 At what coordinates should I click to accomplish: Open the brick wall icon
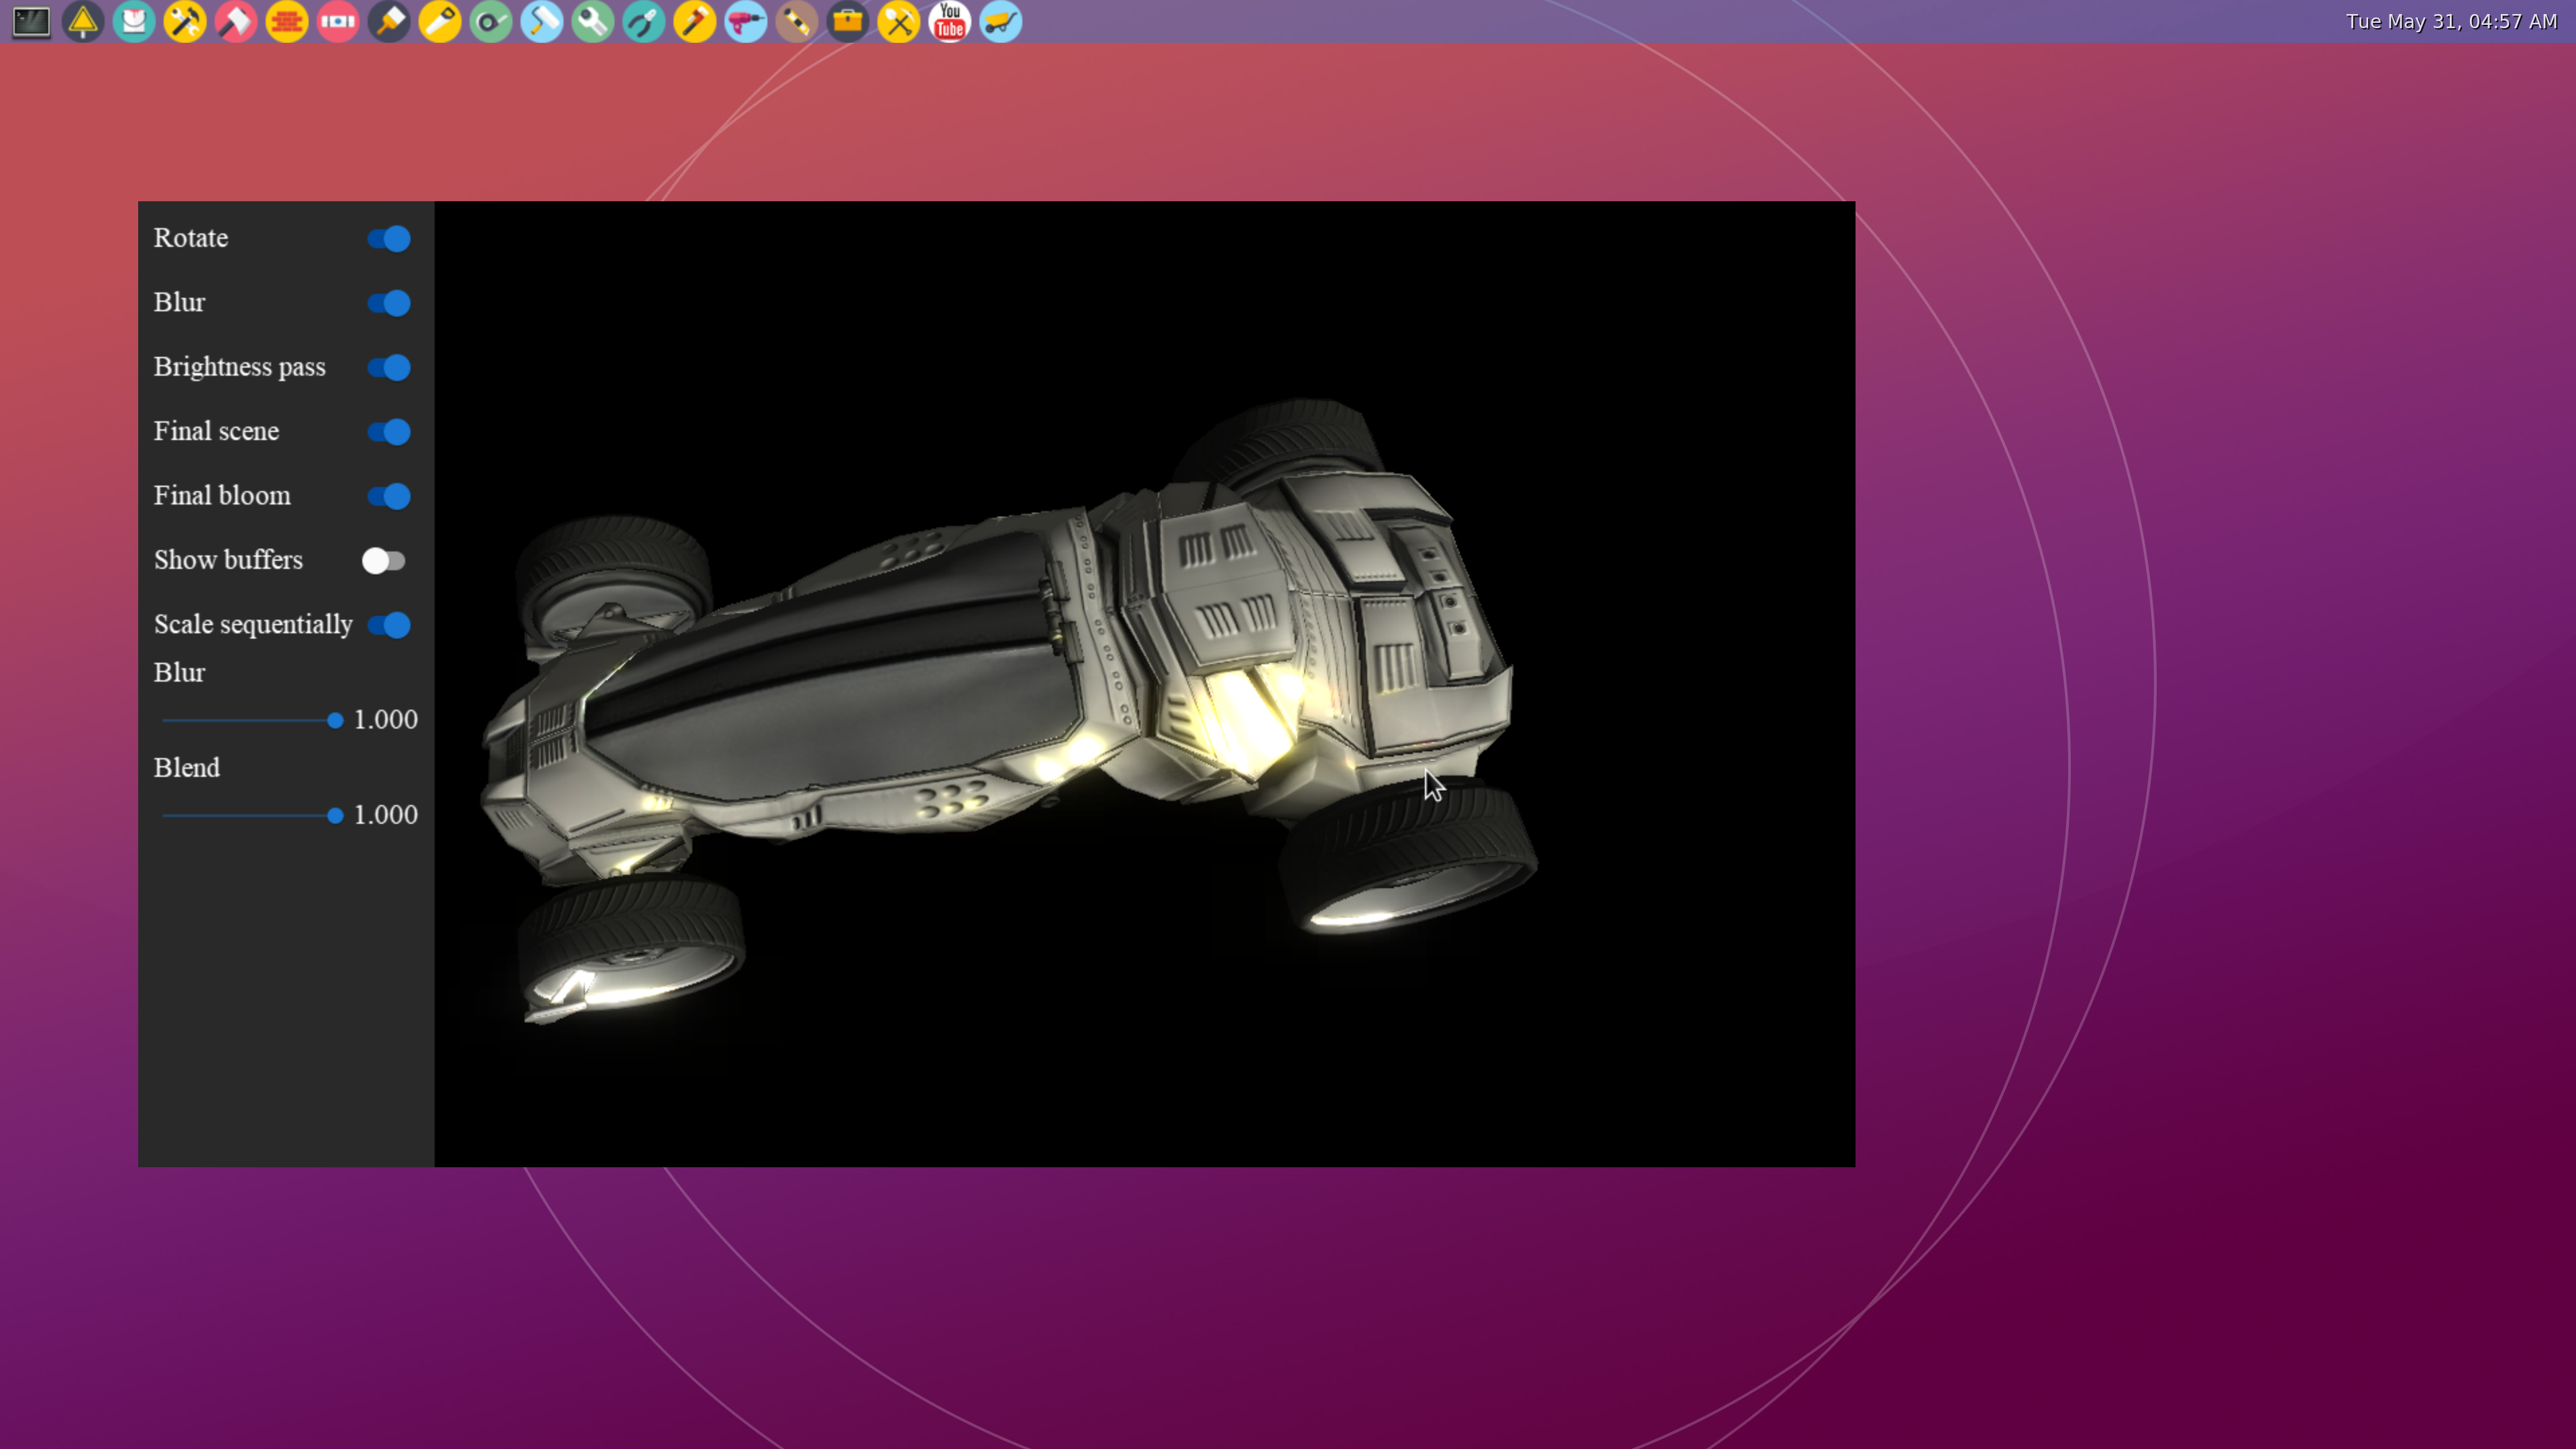287,22
